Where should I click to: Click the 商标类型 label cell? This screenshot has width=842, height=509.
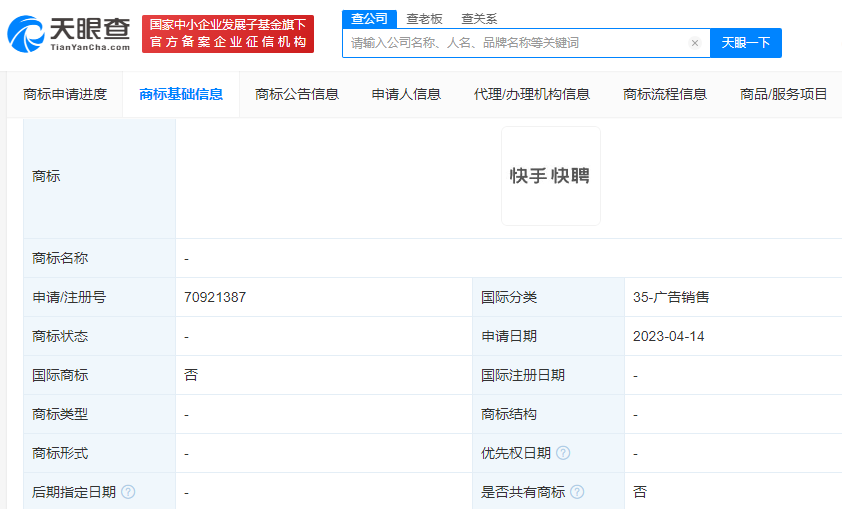(x=100, y=414)
